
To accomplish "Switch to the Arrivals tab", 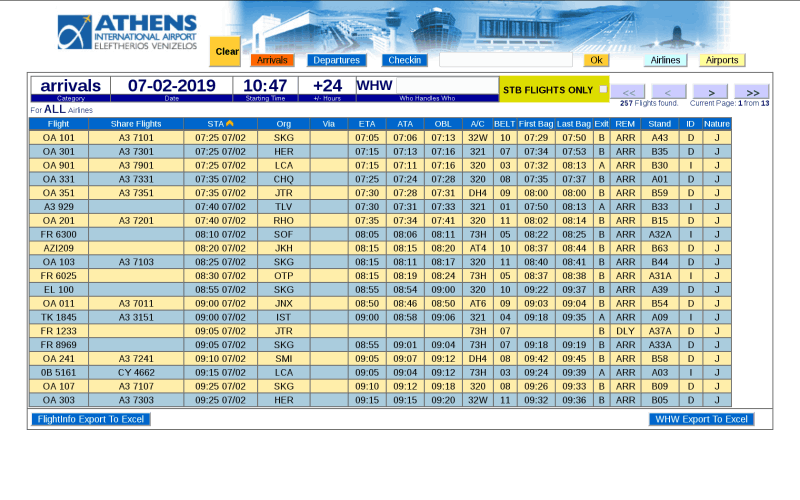I will [x=272, y=60].
